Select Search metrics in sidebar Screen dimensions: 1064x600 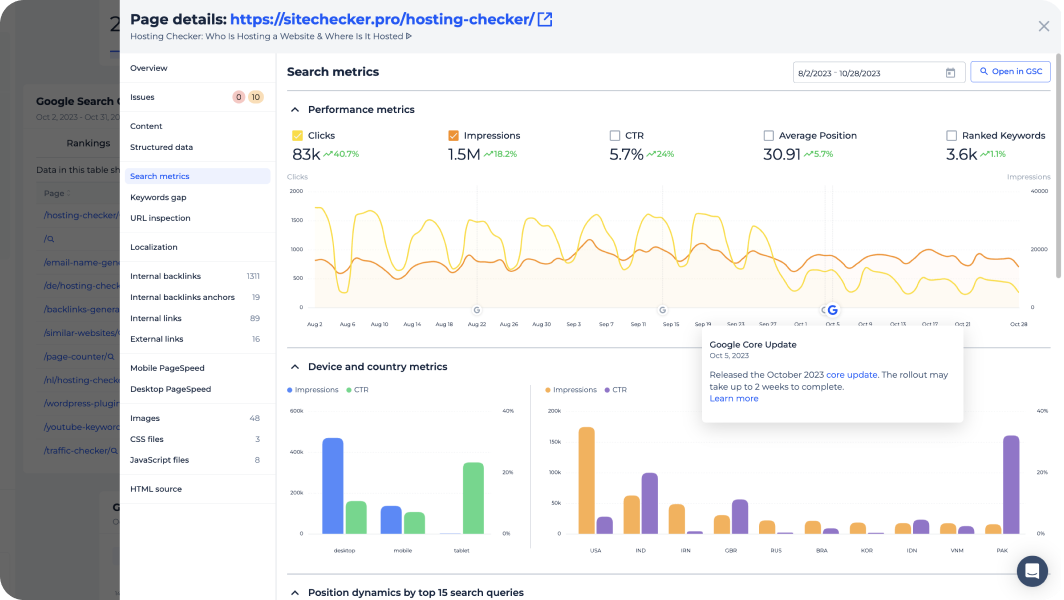(197, 176)
